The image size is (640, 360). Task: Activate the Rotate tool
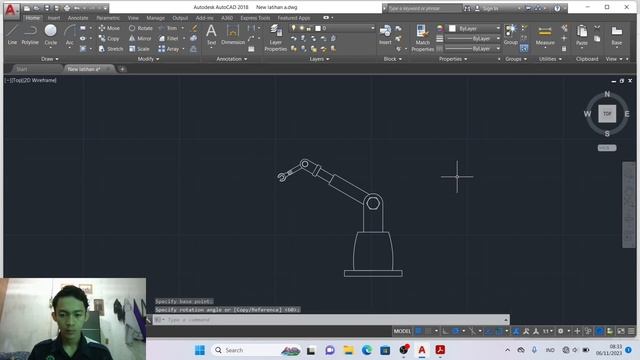(x=140, y=28)
